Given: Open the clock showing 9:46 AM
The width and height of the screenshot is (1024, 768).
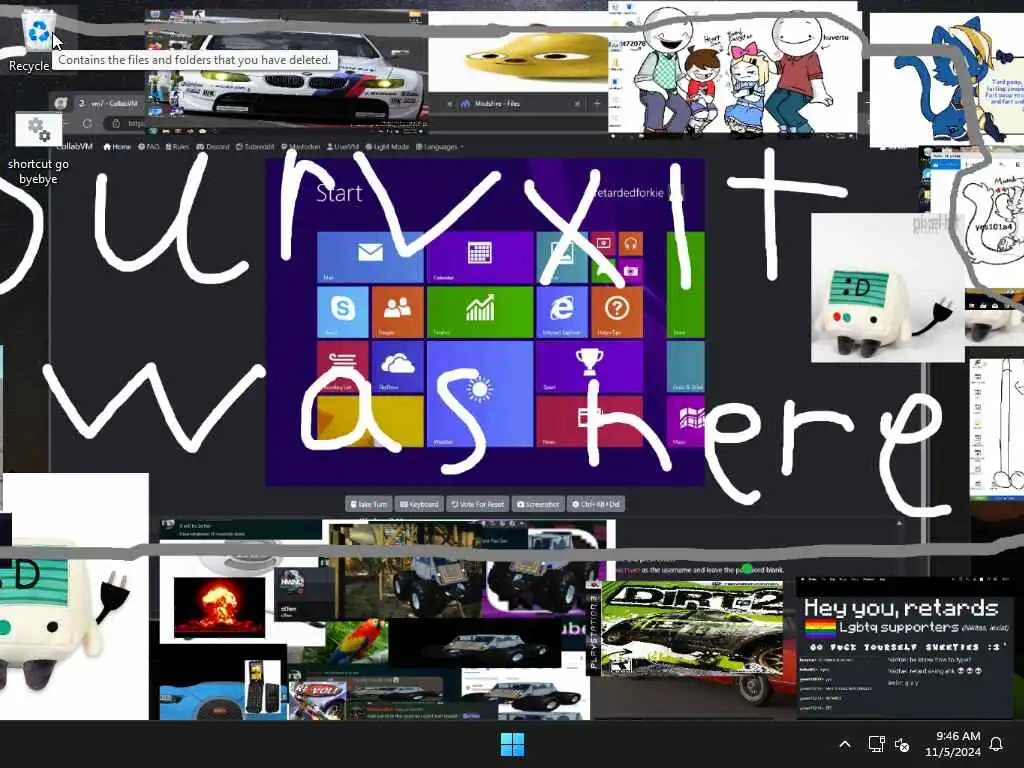Looking at the screenshot, I should click(x=953, y=744).
